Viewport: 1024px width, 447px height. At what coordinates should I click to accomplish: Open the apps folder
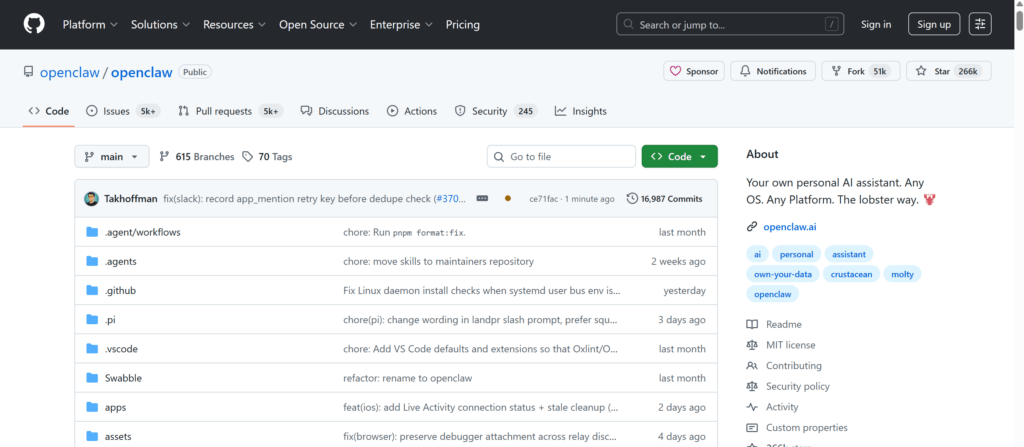pos(115,407)
